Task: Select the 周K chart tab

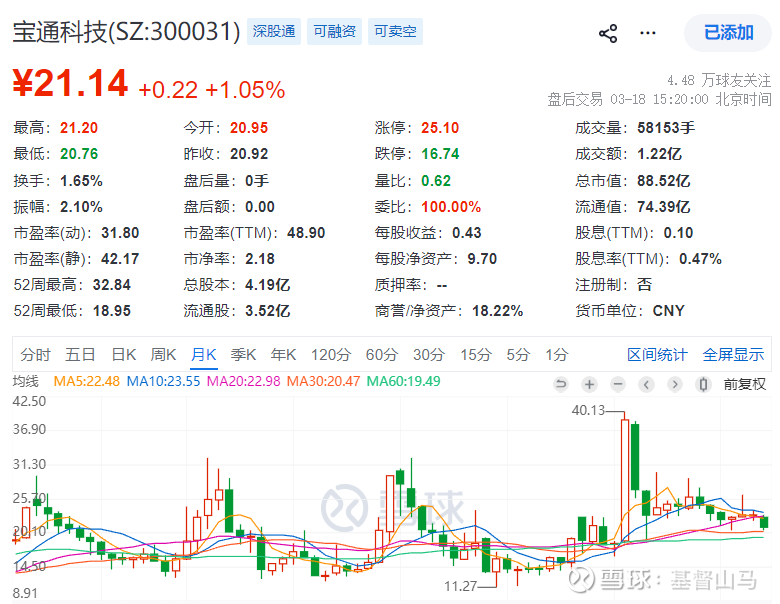Action: (163, 355)
